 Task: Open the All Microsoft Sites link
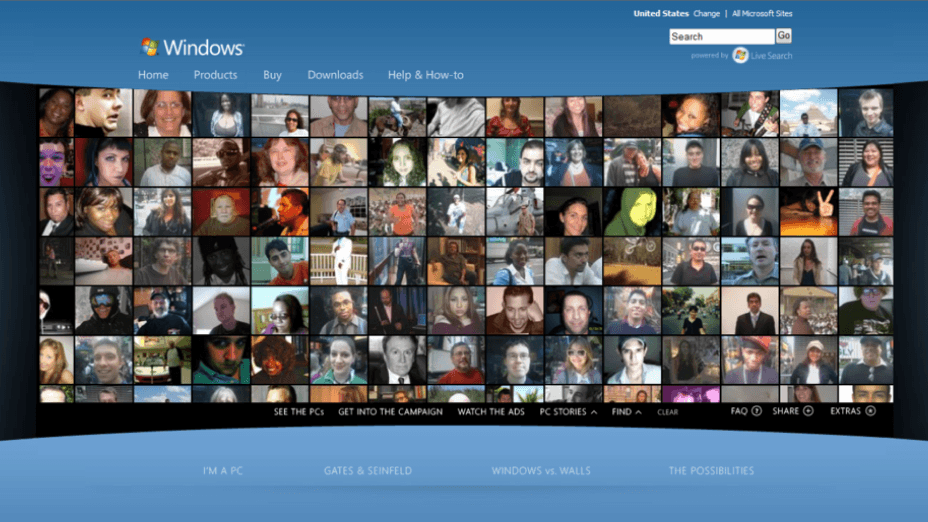click(x=762, y=14)
